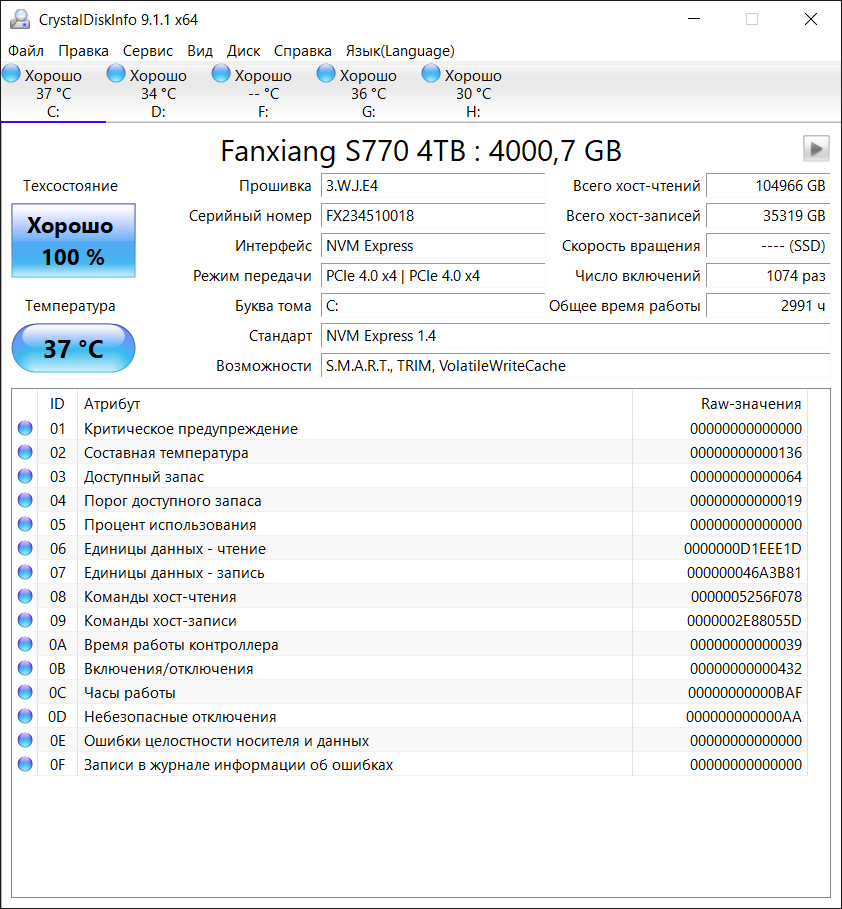Open the Вид menu
Screen dimensions: 842x909
200,51
